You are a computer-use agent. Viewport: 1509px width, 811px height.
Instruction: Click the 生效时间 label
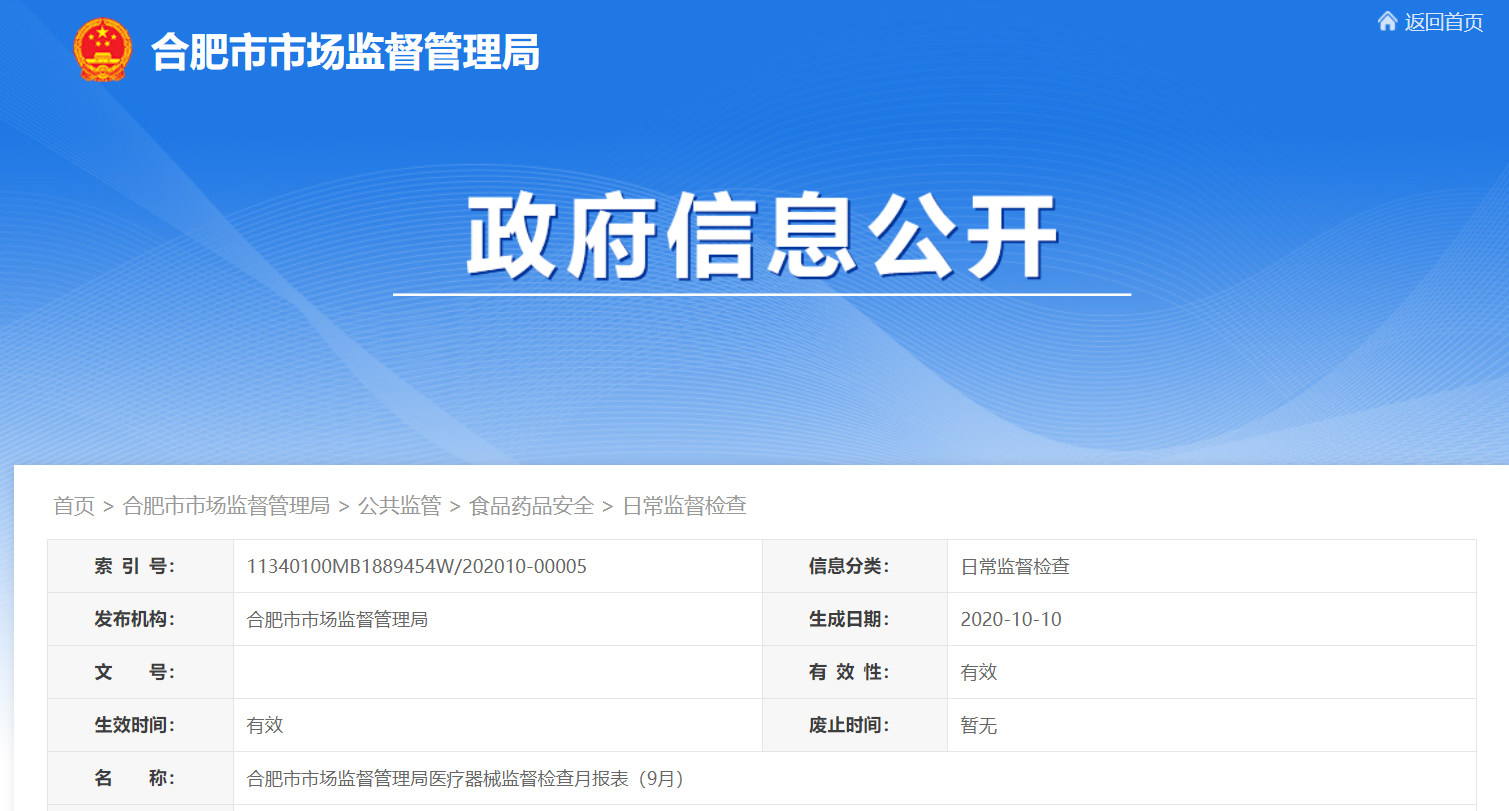(134, 725)
